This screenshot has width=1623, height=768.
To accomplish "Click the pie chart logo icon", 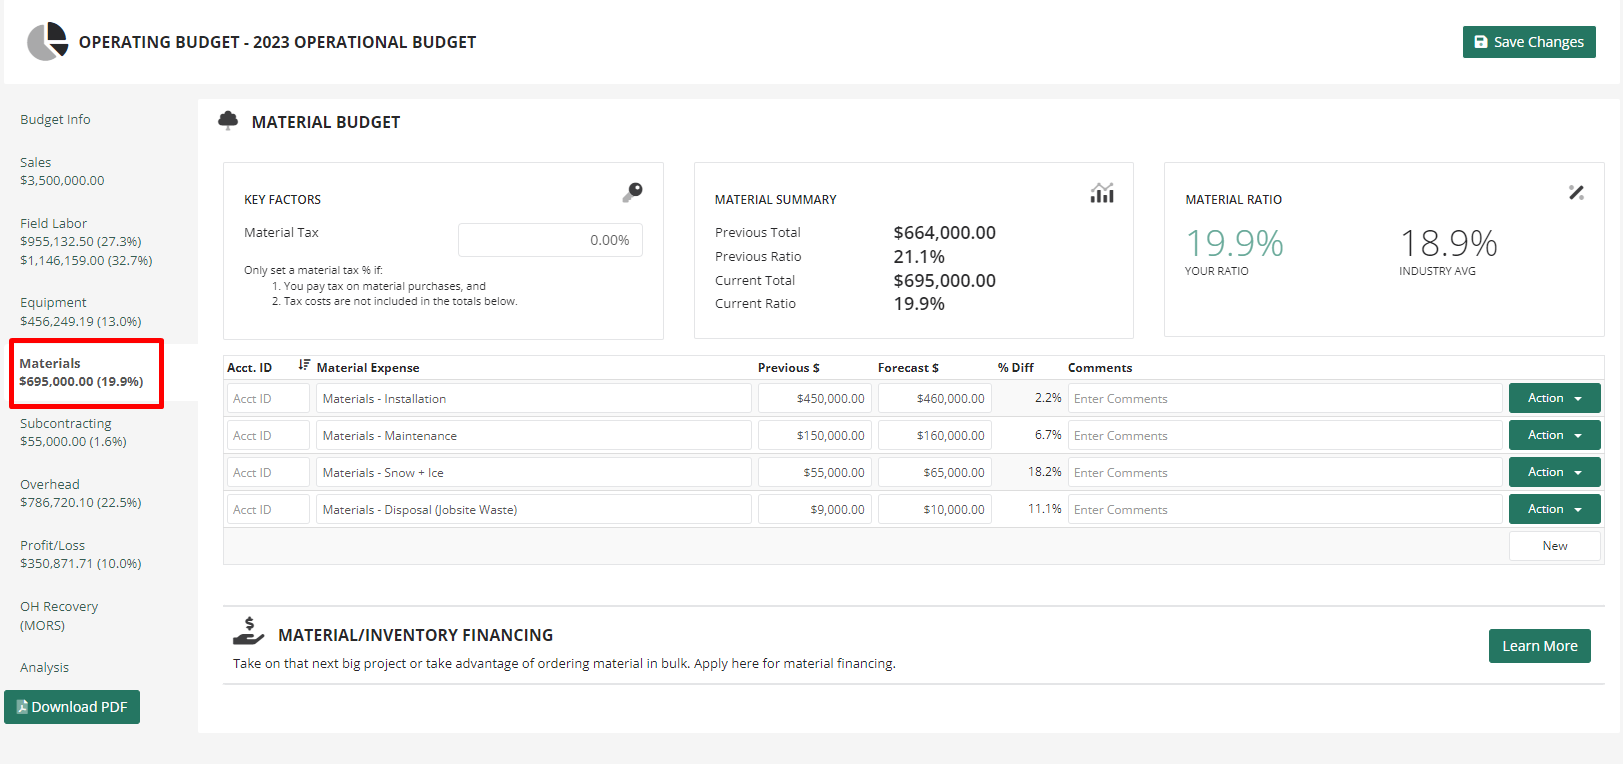I will pyautogui.click(x=47, y=42).
